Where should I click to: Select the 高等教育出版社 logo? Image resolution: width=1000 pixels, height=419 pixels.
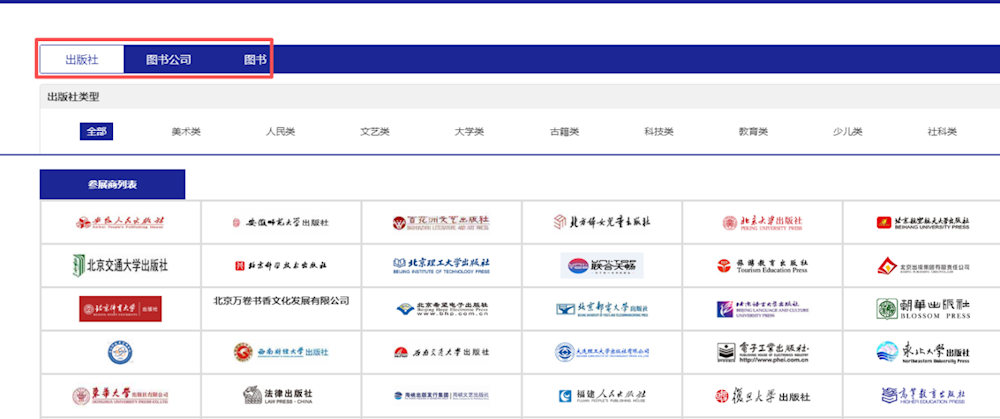coord(923,396)
